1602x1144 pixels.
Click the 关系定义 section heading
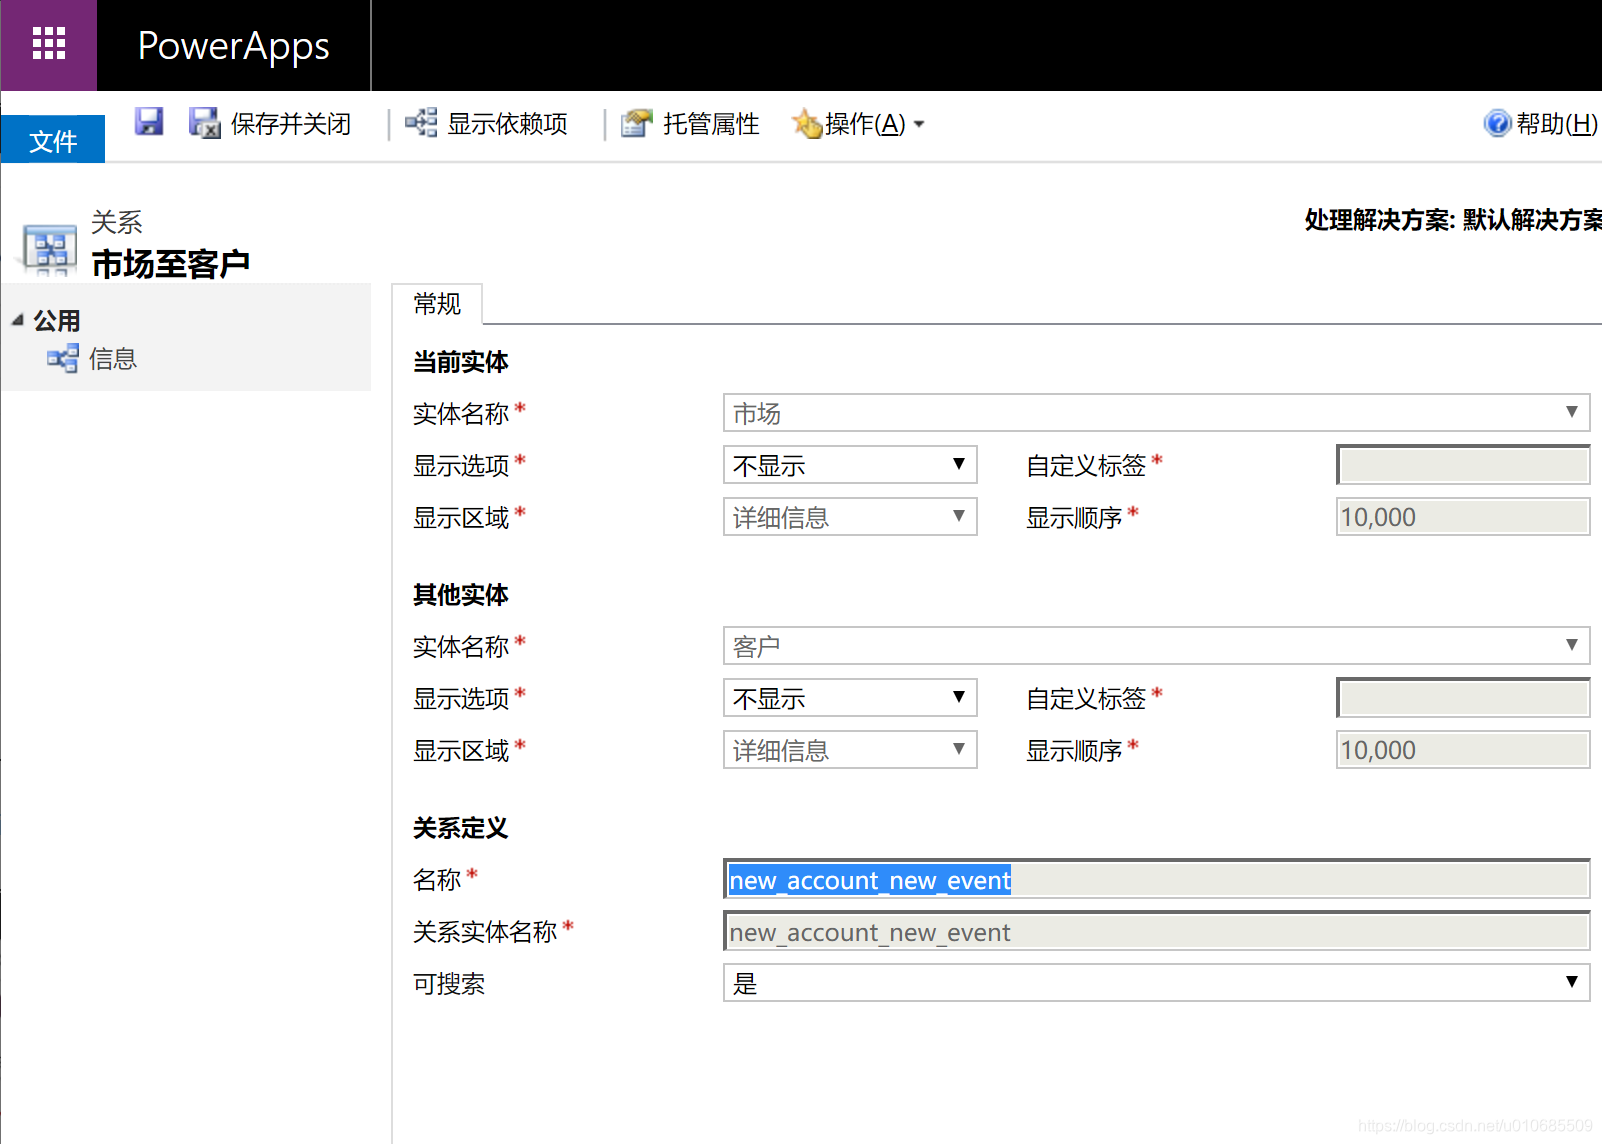pos(460,828)
